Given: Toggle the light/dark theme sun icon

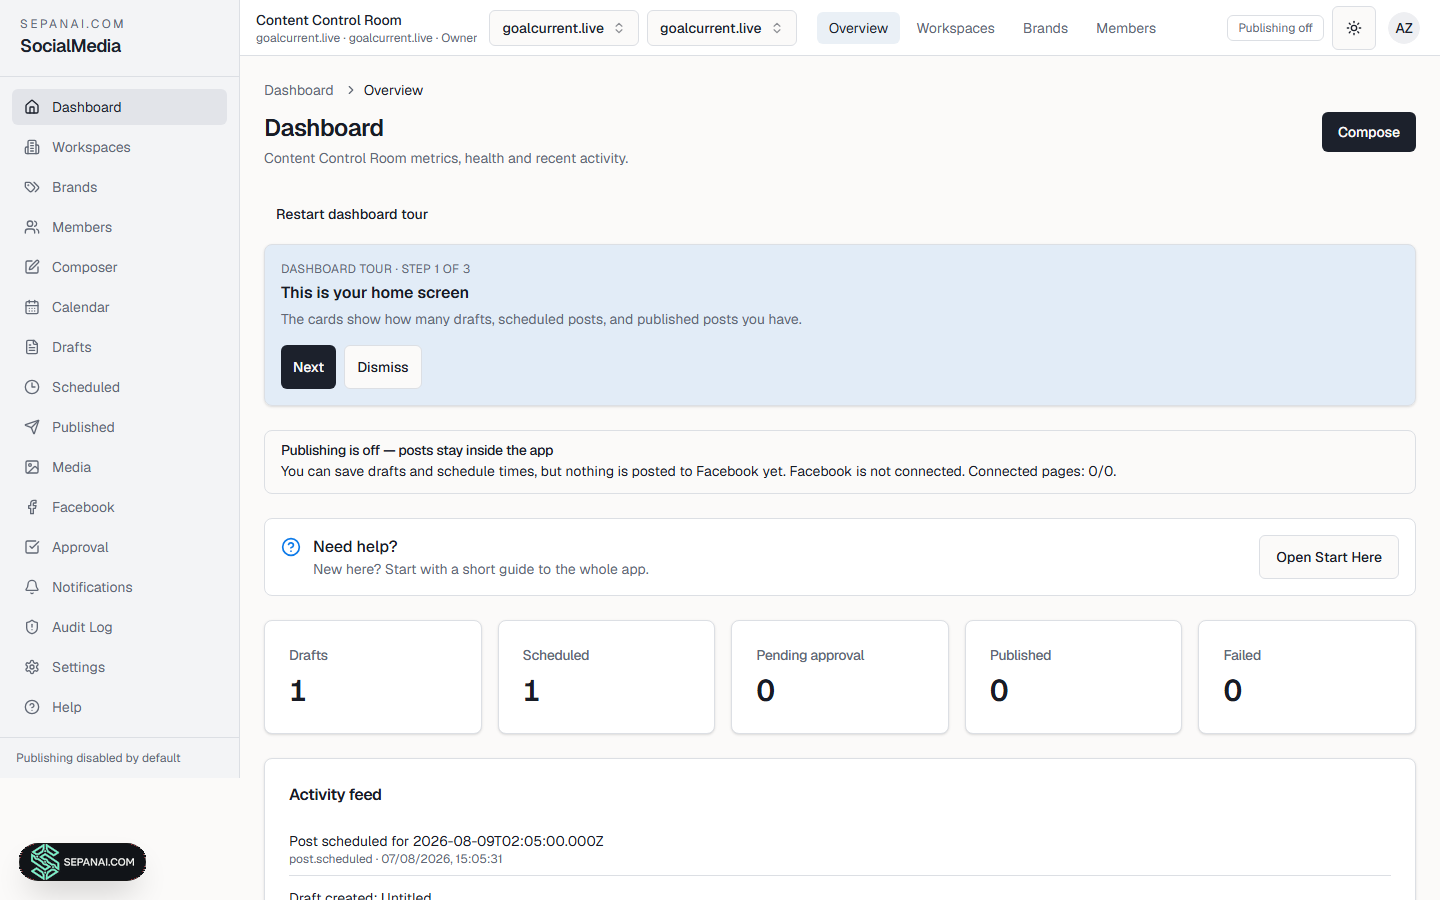Looking at the screenshot, I should [1354, 28].
